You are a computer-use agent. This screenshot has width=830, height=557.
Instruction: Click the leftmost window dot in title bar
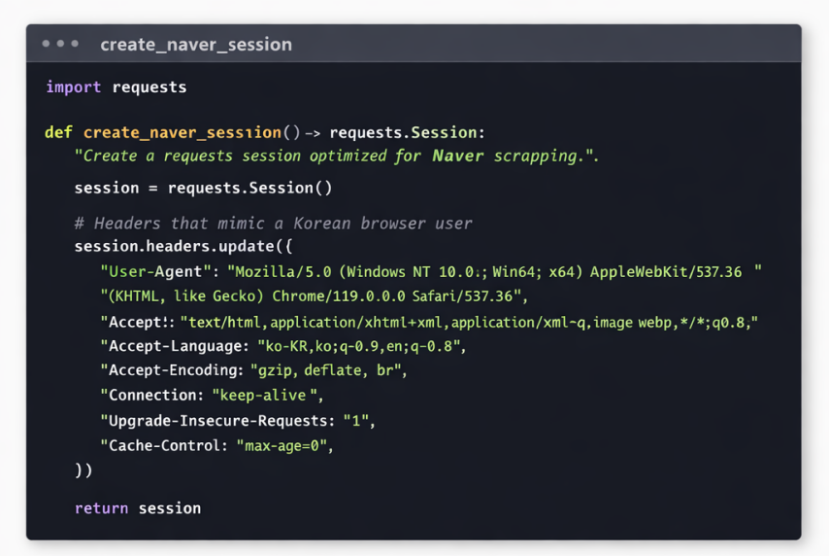(x=46, y=45)
